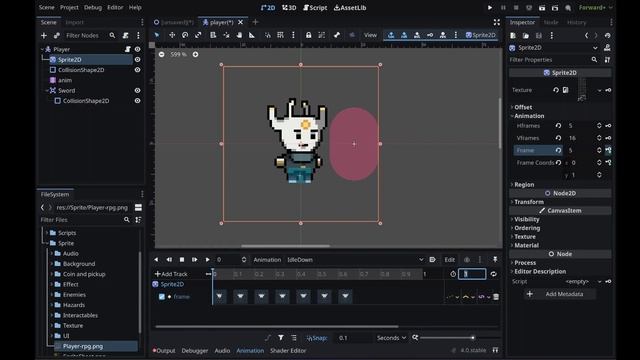The width and height of the screenshot is (640, 360).
Task: Hide Sword's CollisionShape2D child node
Action: coord(138,101)
